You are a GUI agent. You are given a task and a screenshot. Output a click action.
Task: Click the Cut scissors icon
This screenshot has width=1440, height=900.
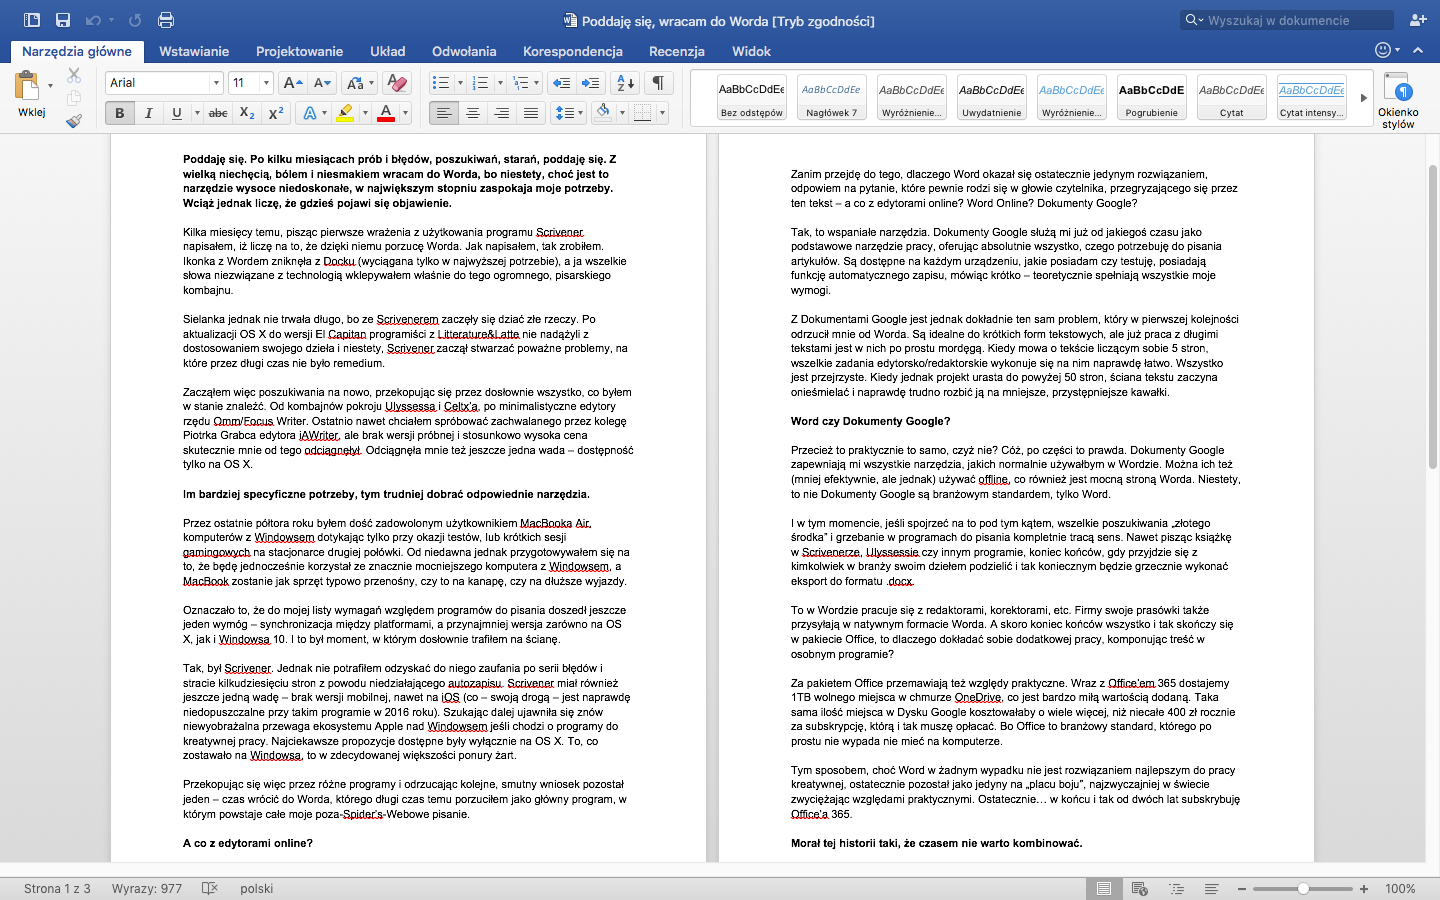coord(74,75)
